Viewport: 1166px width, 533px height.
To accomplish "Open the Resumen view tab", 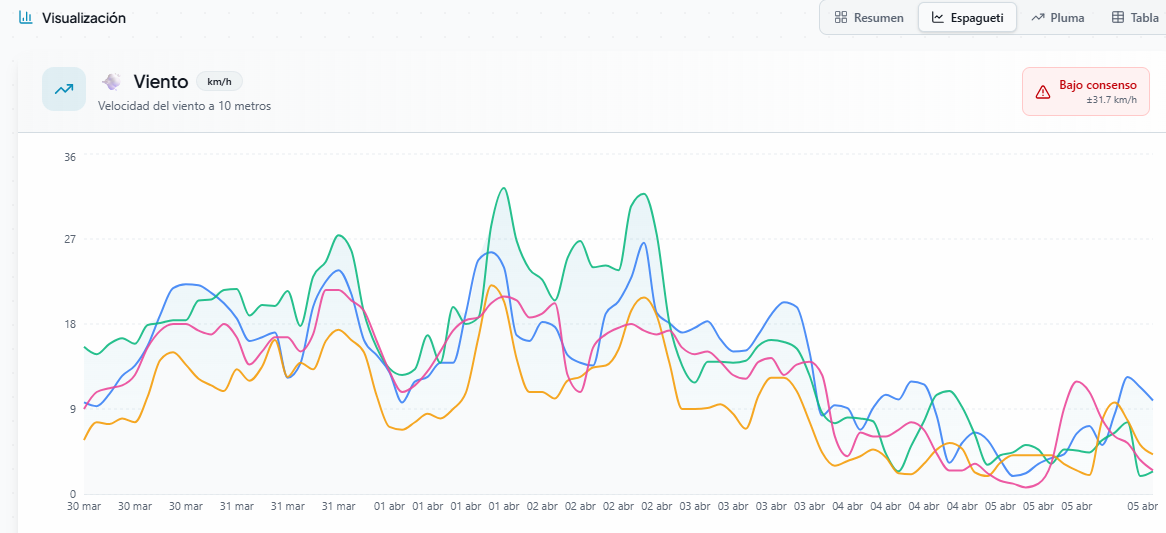I will pyautogui.click(x=868, y=18).
